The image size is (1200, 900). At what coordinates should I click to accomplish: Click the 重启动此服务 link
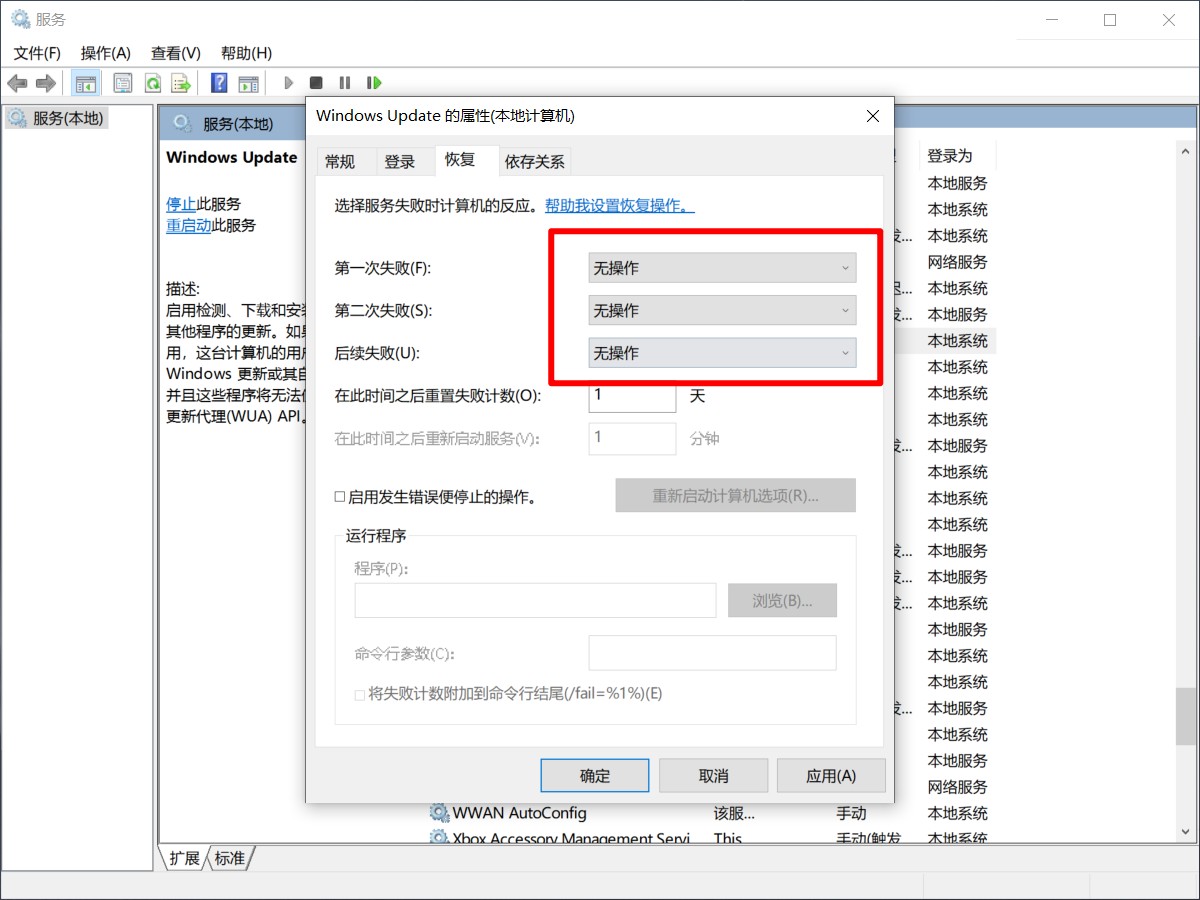pos(190,225)
